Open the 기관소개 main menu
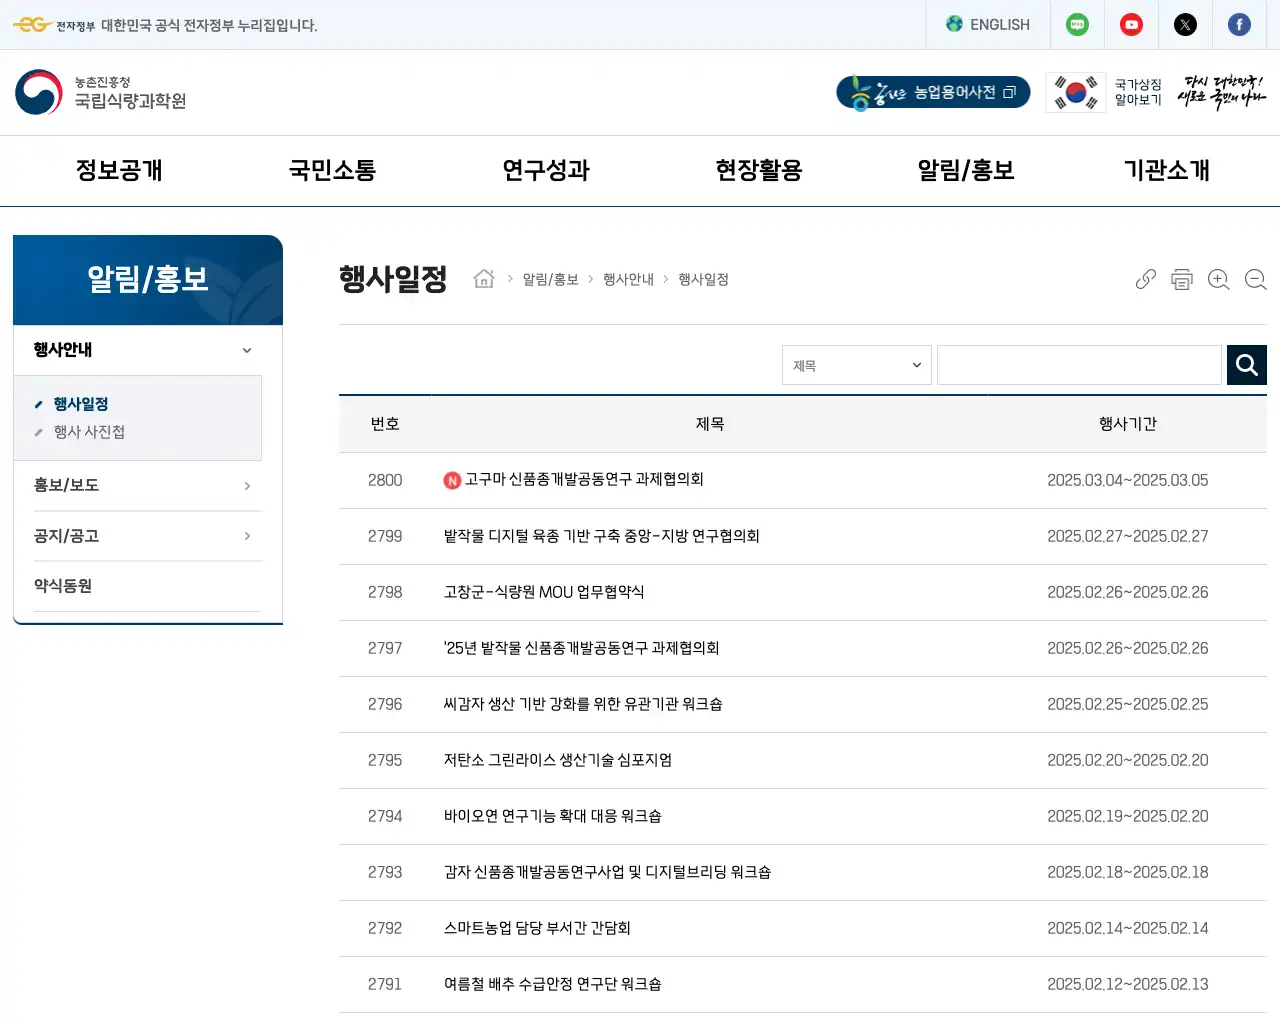Image resolution: width=1280 pixels, height=1024 pixels. (1167, 171)
